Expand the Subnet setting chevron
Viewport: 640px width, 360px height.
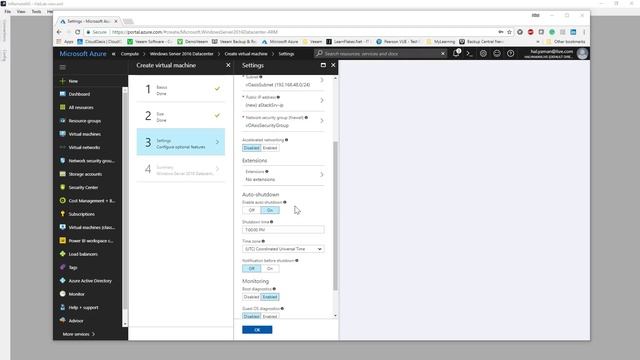coord(322,80)
